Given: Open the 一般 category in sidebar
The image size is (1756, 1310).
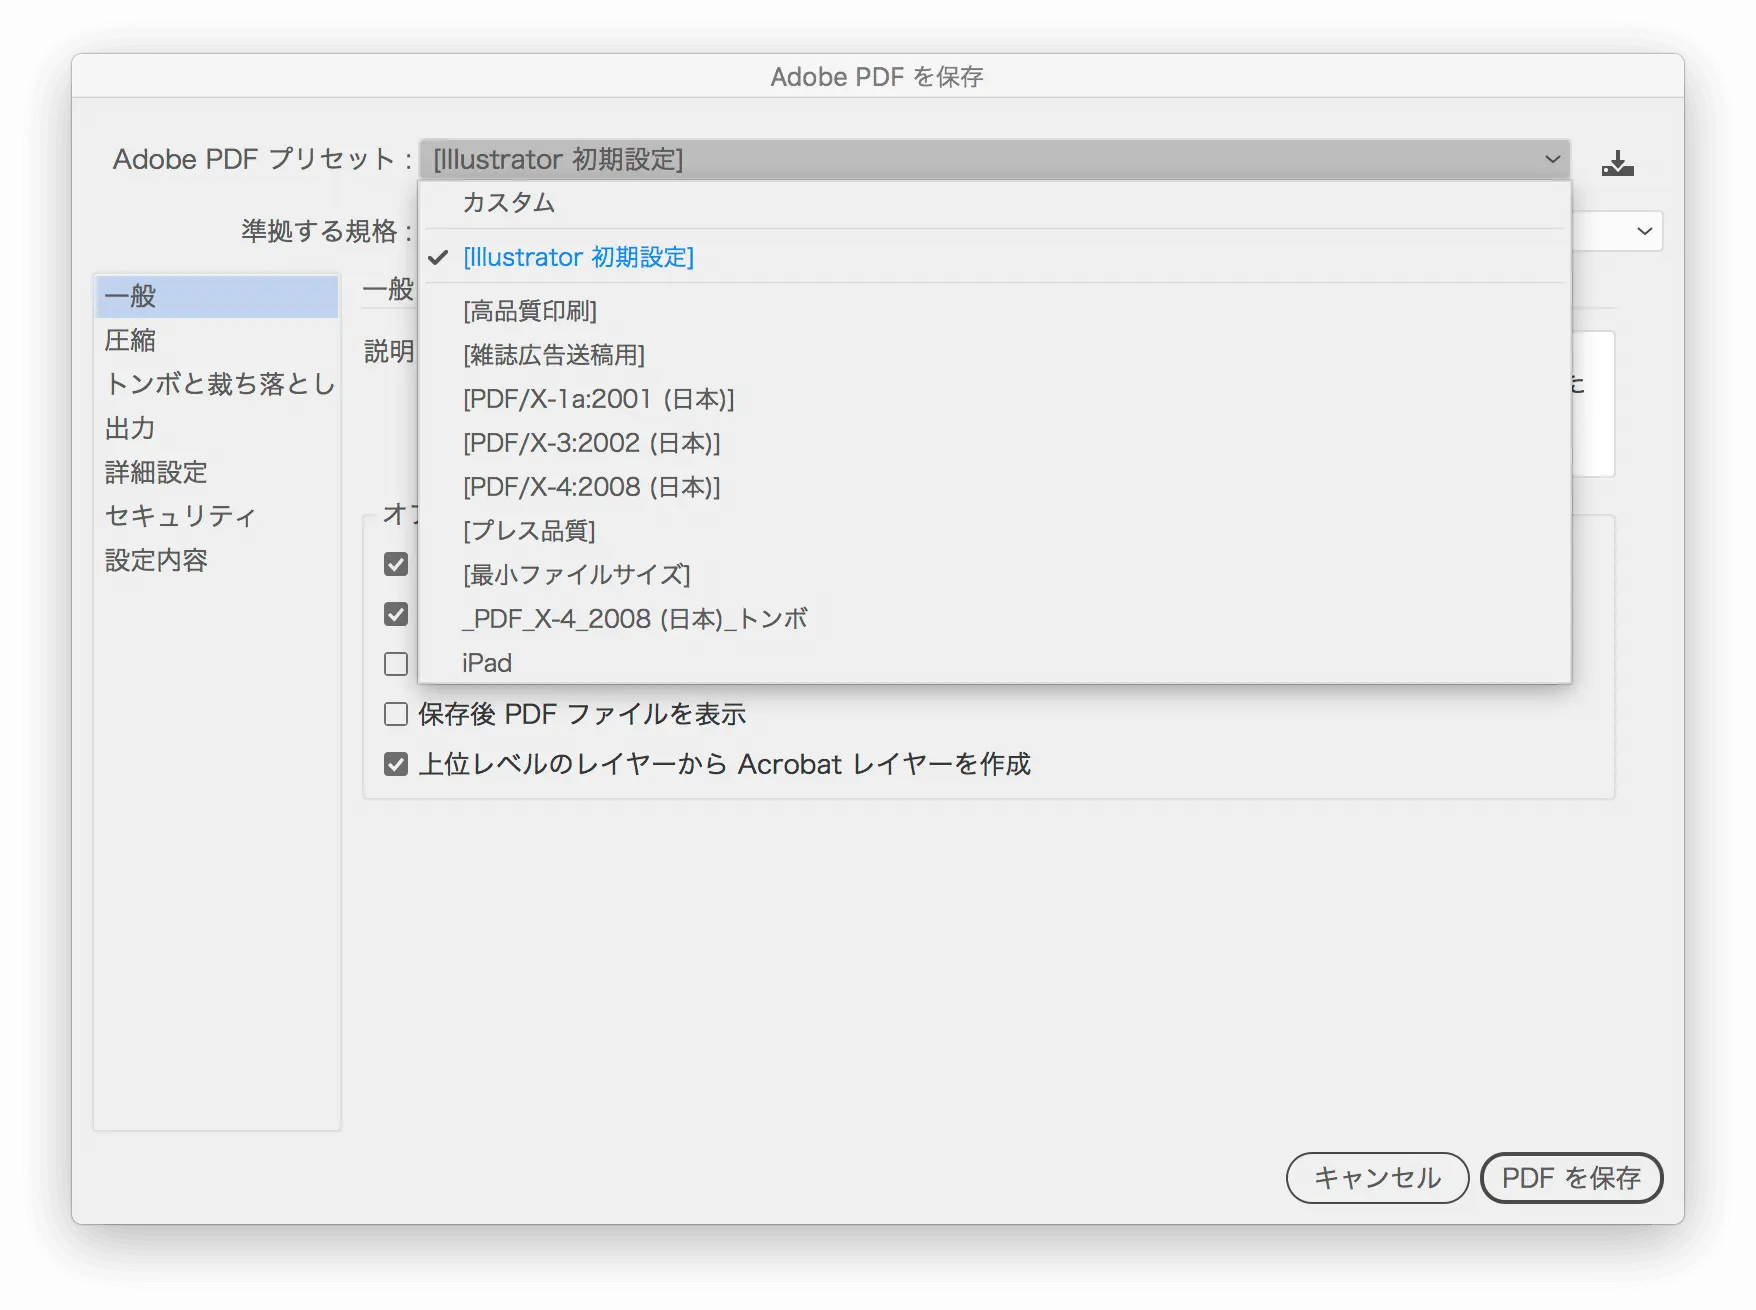Looking at the screenshot, I should 217,296.
